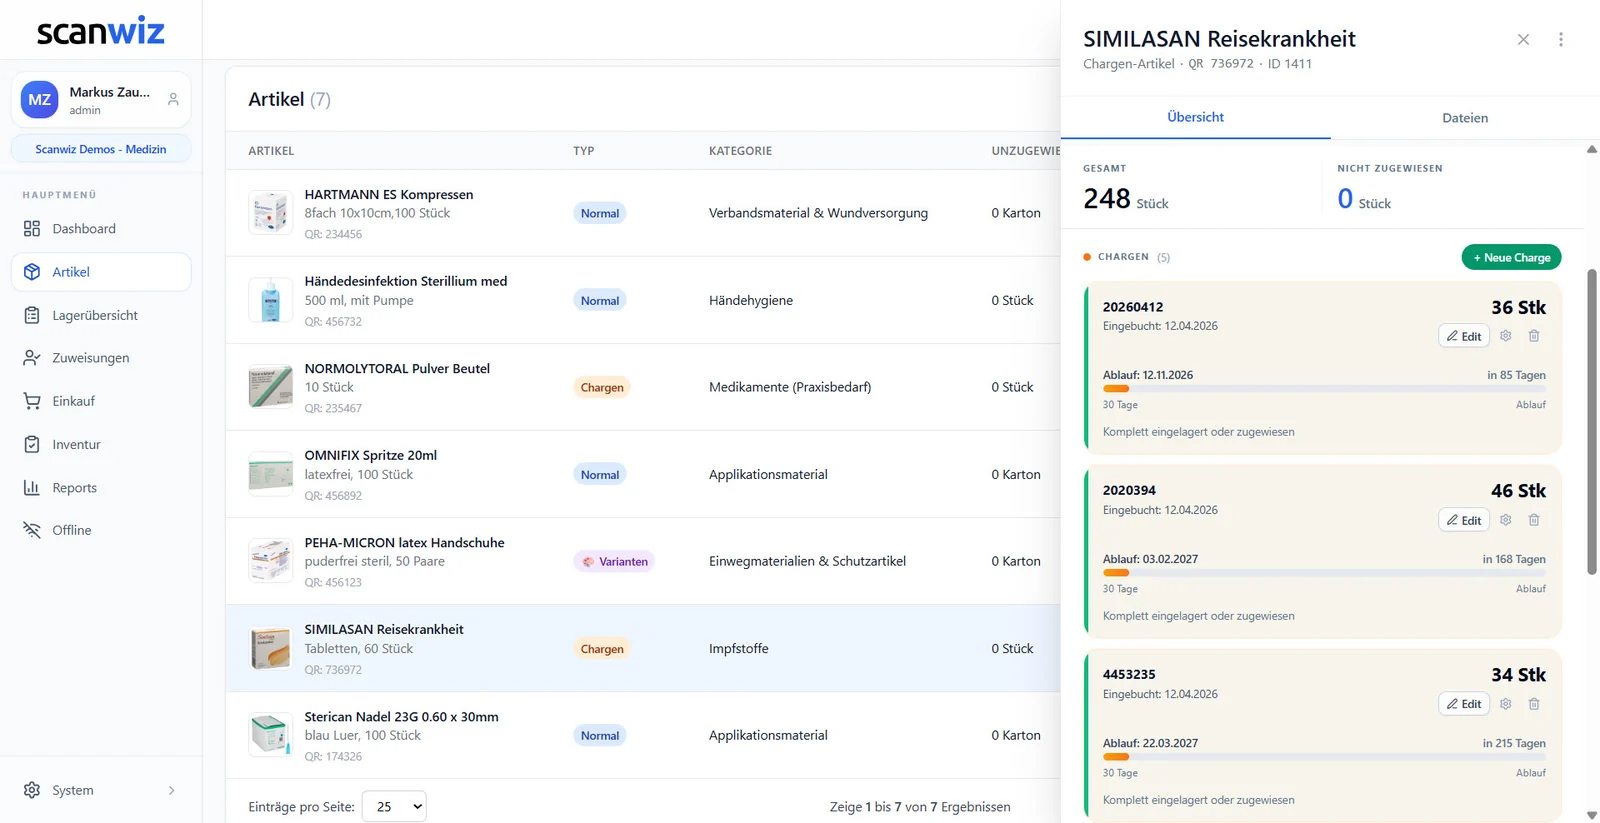The width and height of the screenshot is (1600, 823).
Task: Click the Neue Charge button
Action: [x=1511, y=257]
